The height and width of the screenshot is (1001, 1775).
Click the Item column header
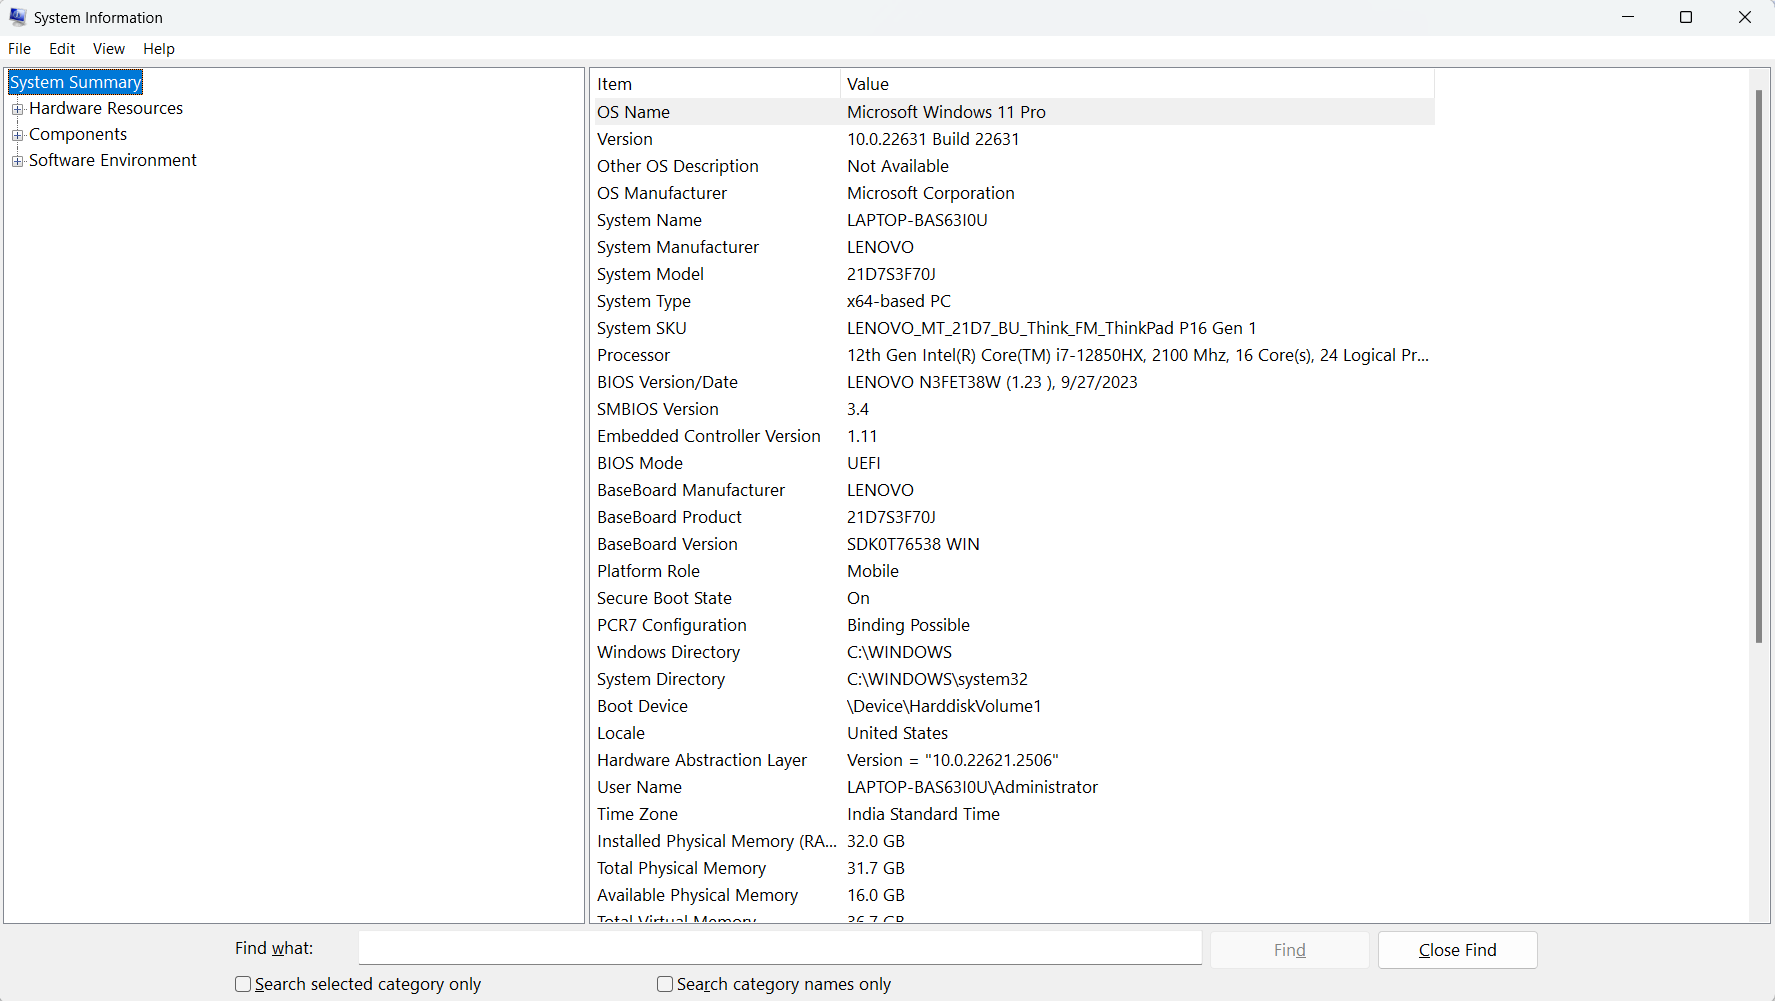[715, 84]
